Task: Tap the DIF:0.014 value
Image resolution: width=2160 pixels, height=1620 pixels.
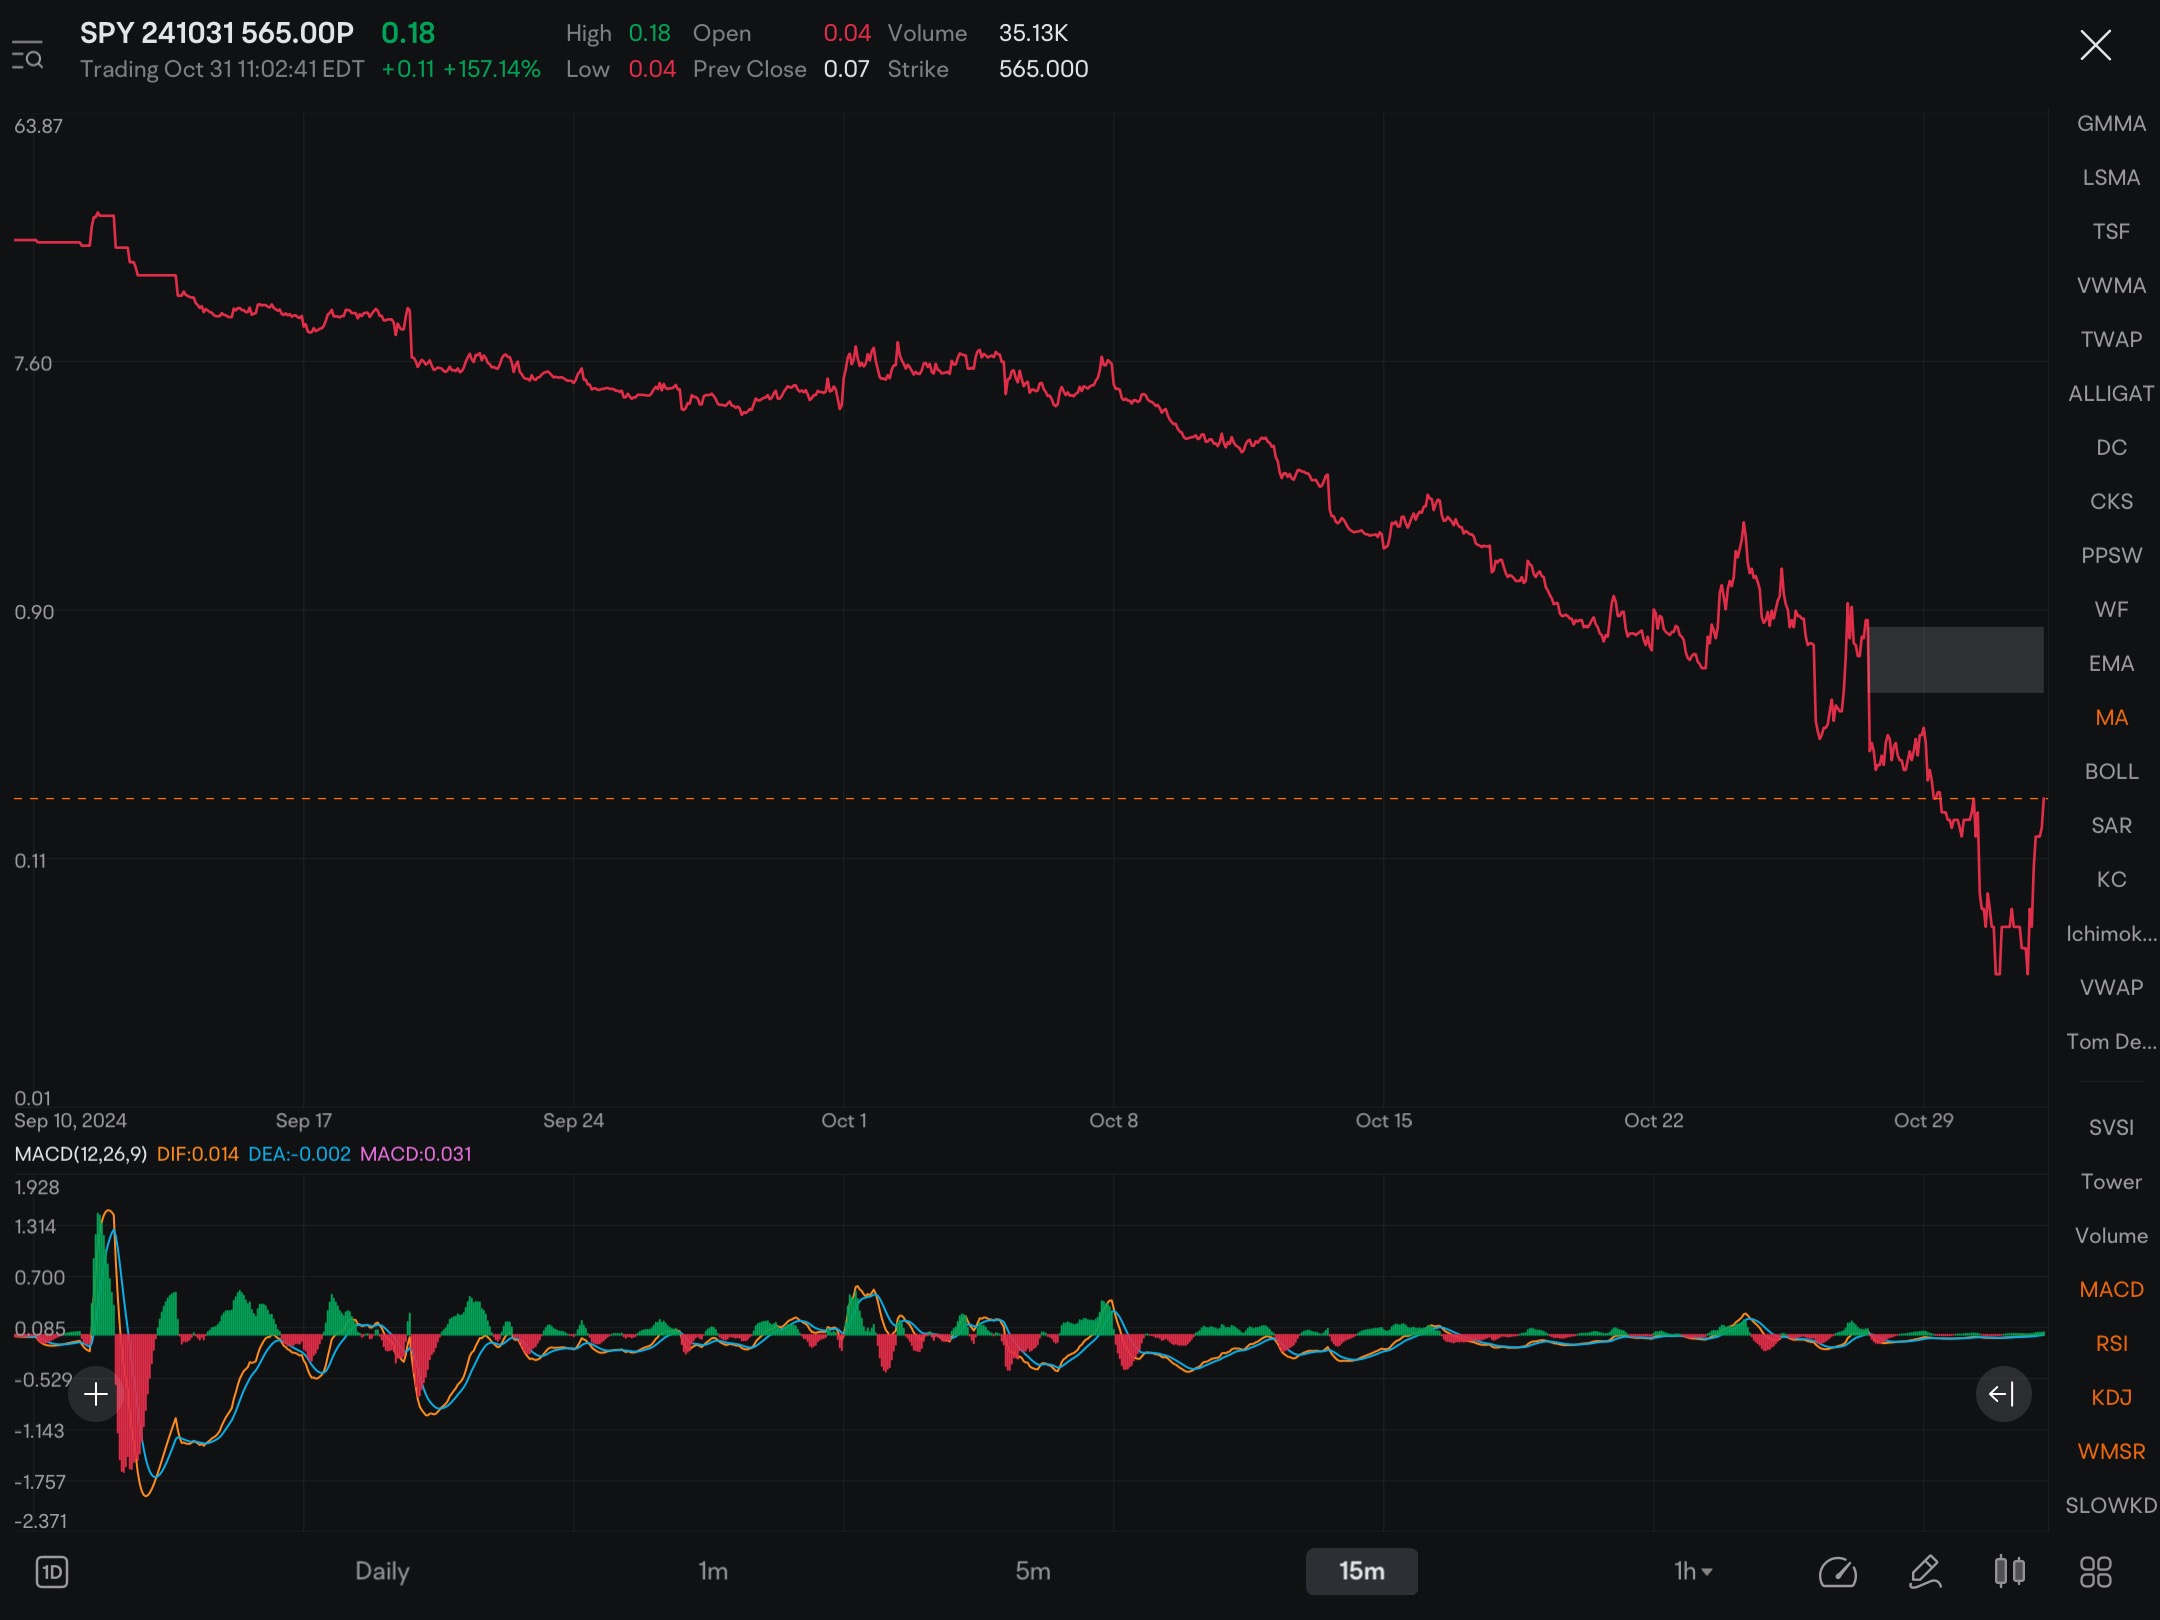Action: coord(198,1154)
